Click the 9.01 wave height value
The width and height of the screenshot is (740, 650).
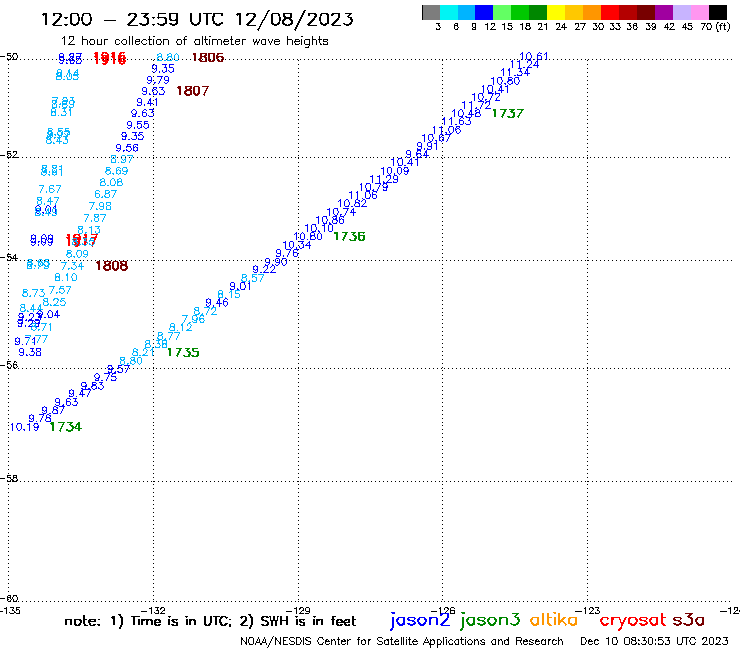[240, 286]
